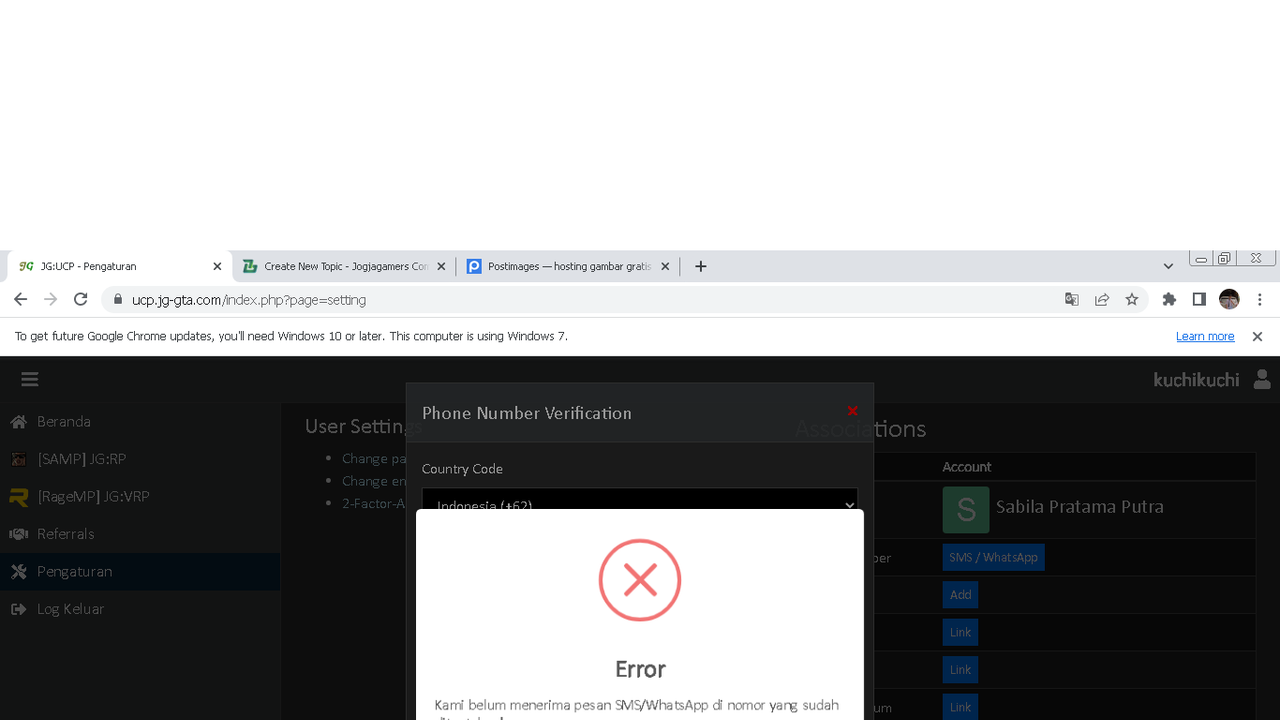Select Pengaturan in the sidebar
This screenshot has width=1280, height=720.
tap(140, 572)
